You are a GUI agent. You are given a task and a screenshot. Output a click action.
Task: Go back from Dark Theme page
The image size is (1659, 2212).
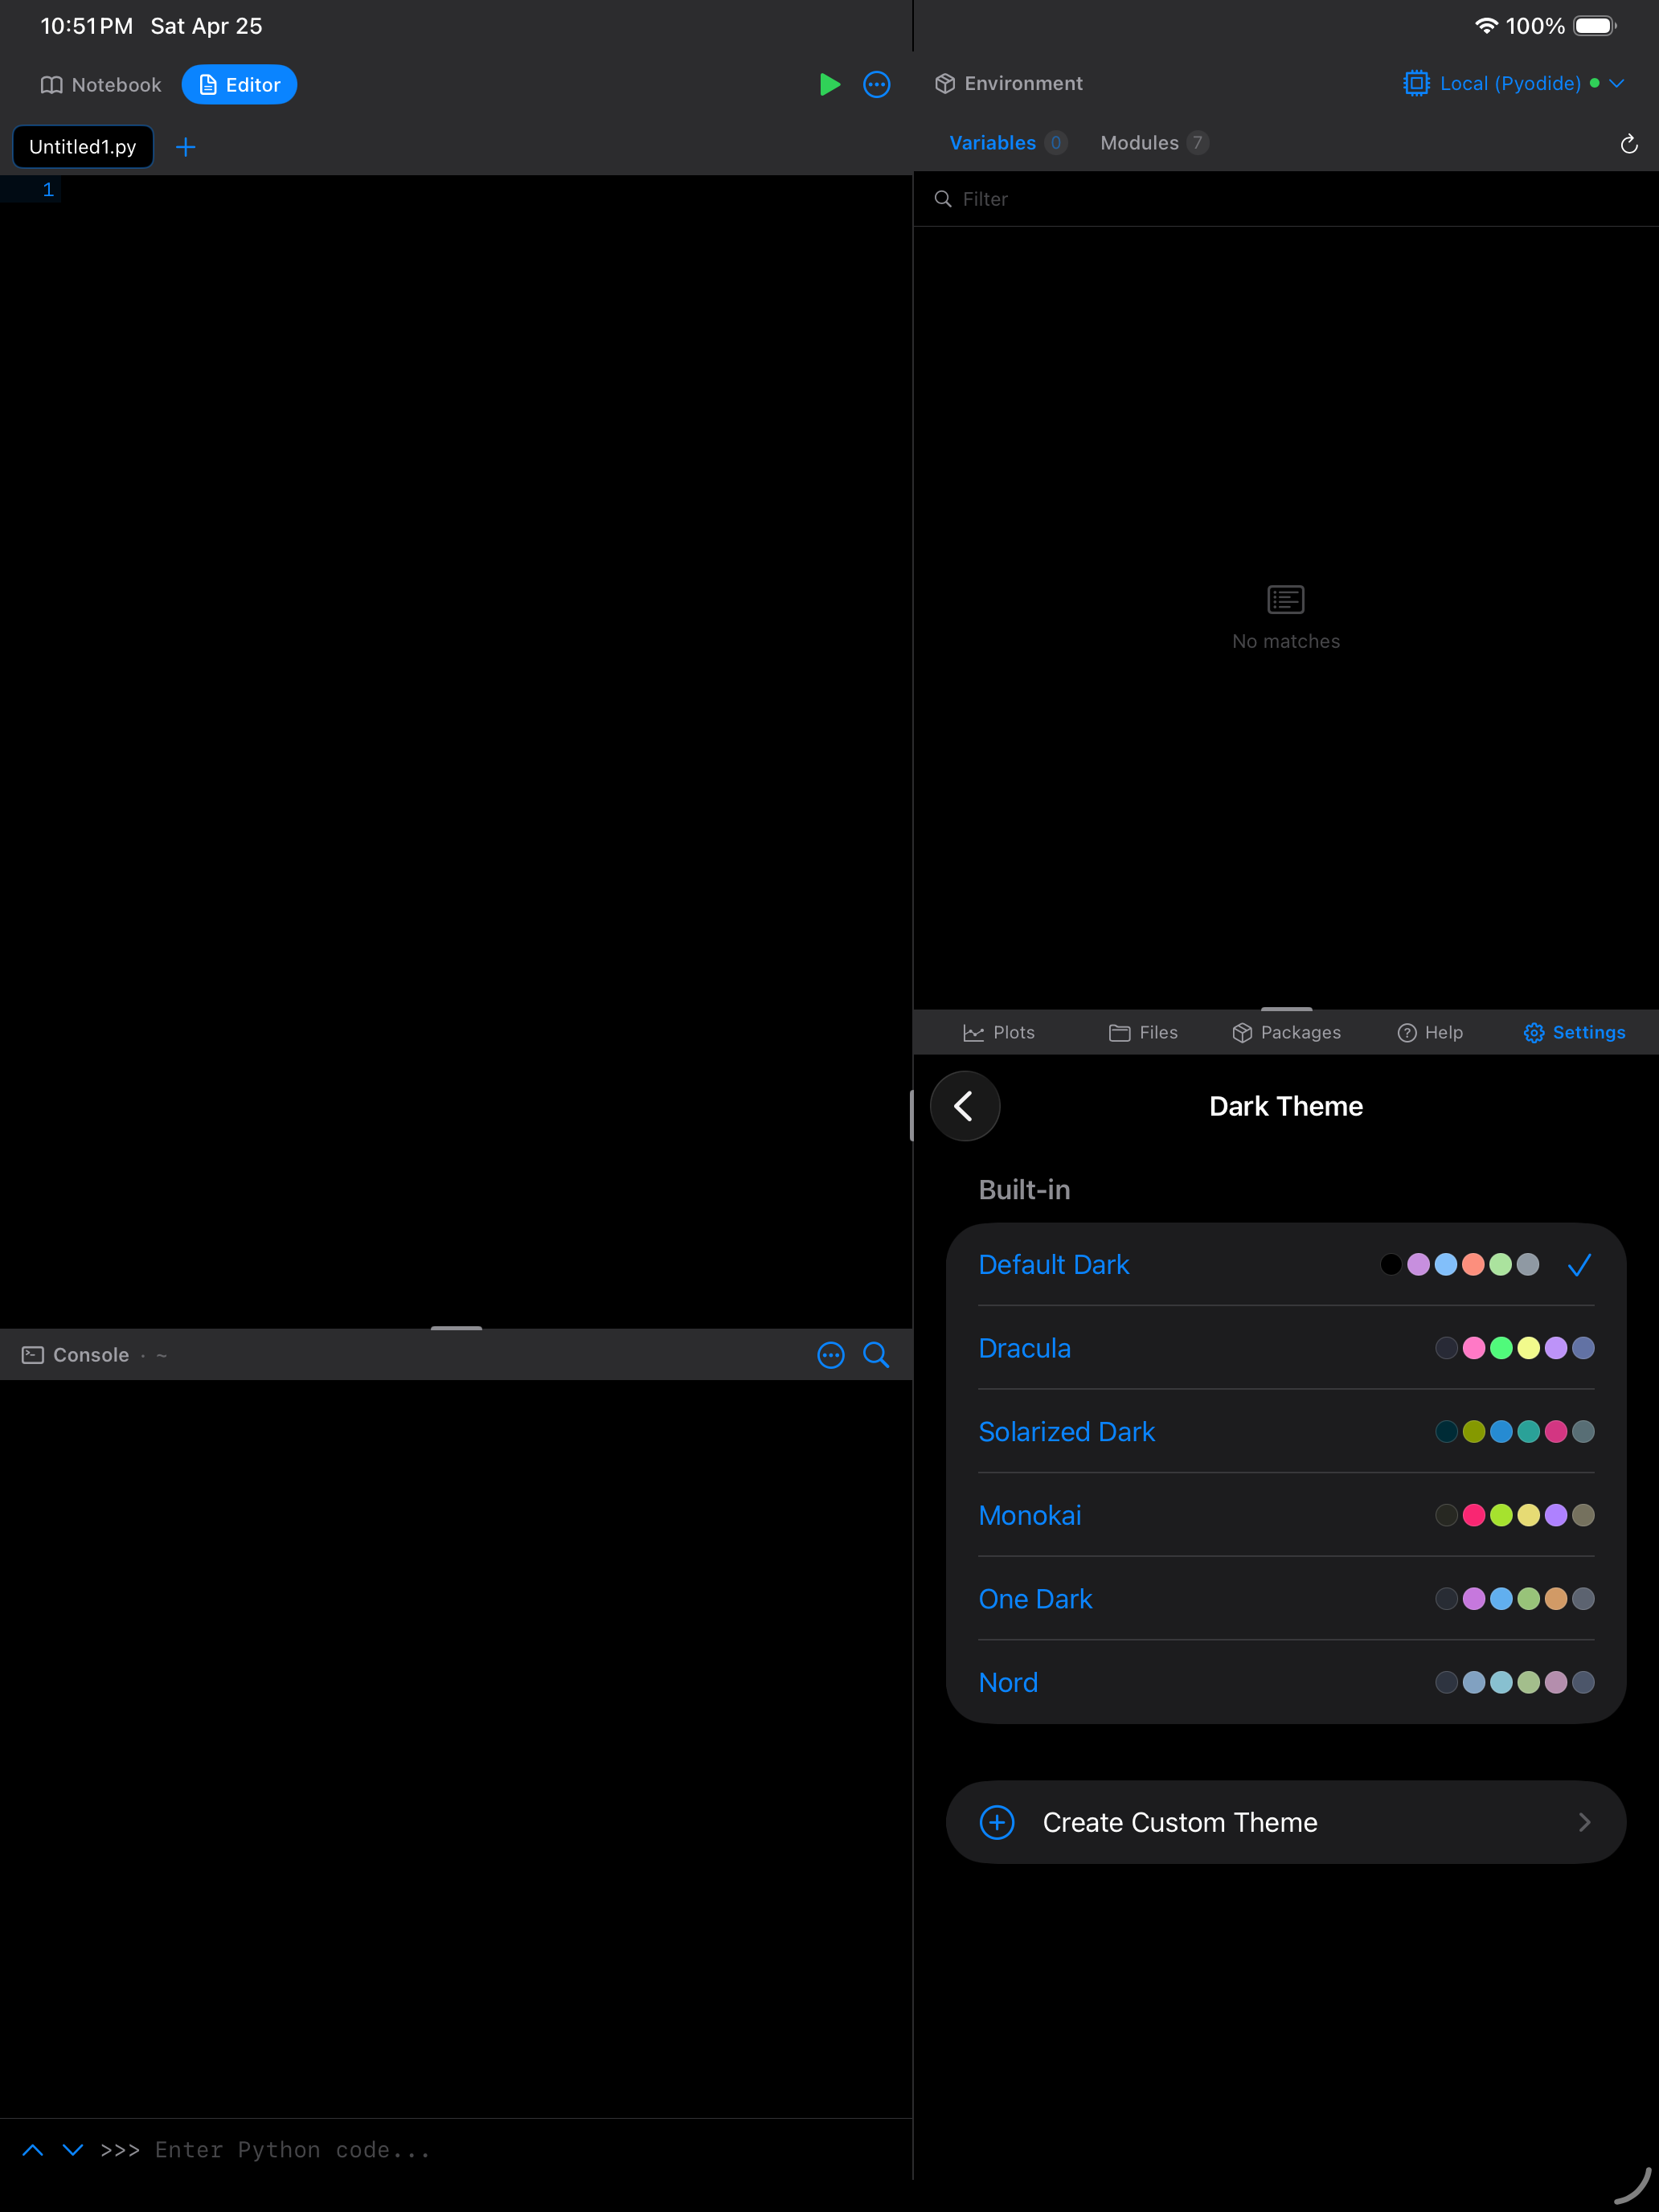[965, 1106]
